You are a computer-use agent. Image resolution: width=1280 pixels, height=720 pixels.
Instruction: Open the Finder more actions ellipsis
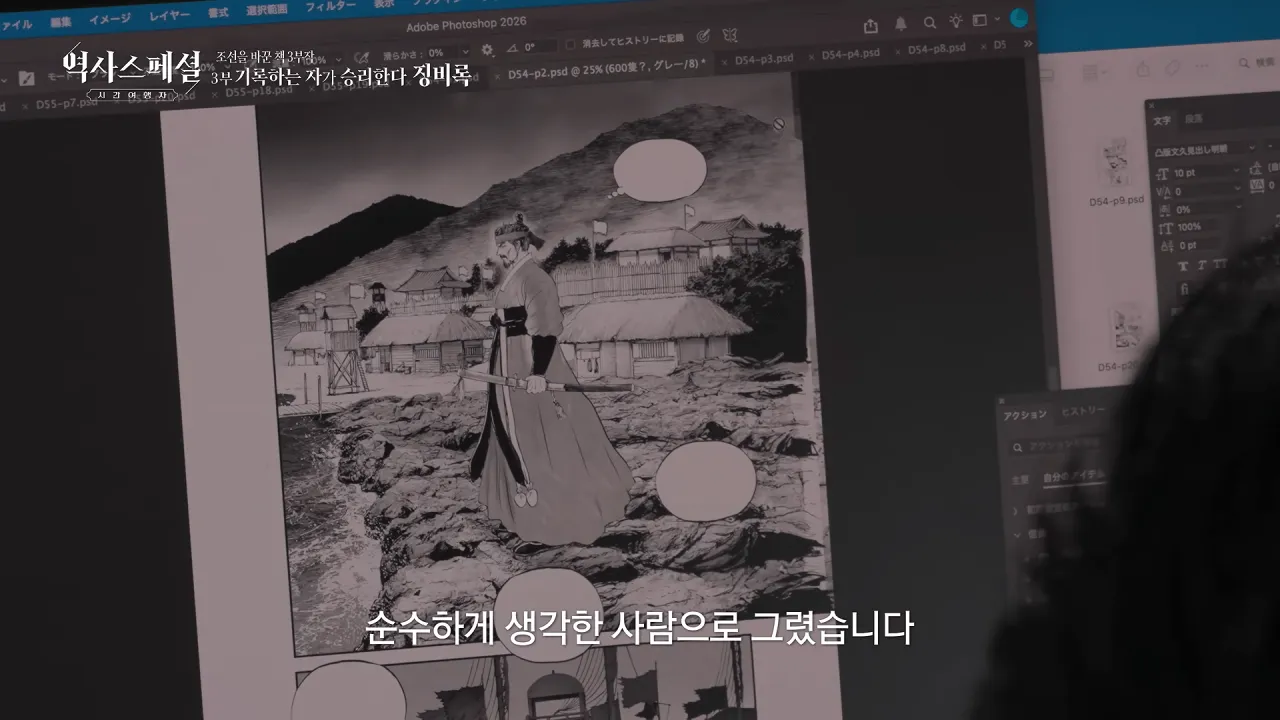click(1202, 66)
